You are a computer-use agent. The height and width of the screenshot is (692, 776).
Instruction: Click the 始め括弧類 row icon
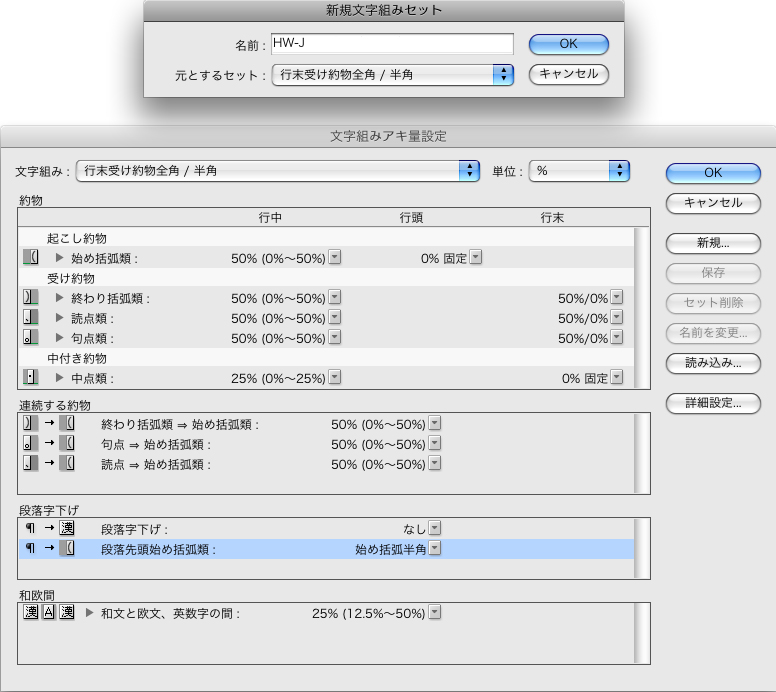[x=31, y=257]
